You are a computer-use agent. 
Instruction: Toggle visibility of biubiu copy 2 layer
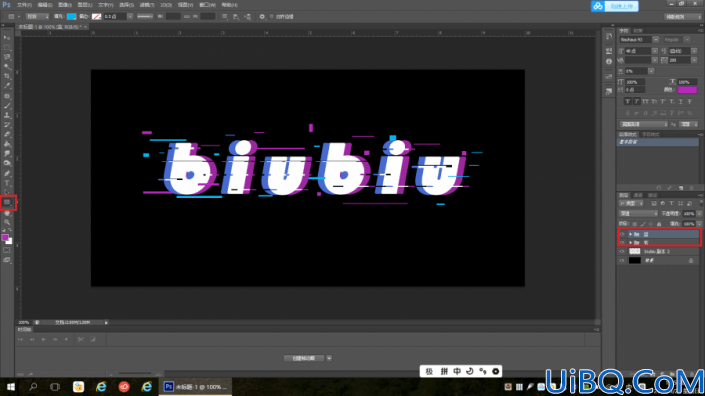[x=622, y=251]
